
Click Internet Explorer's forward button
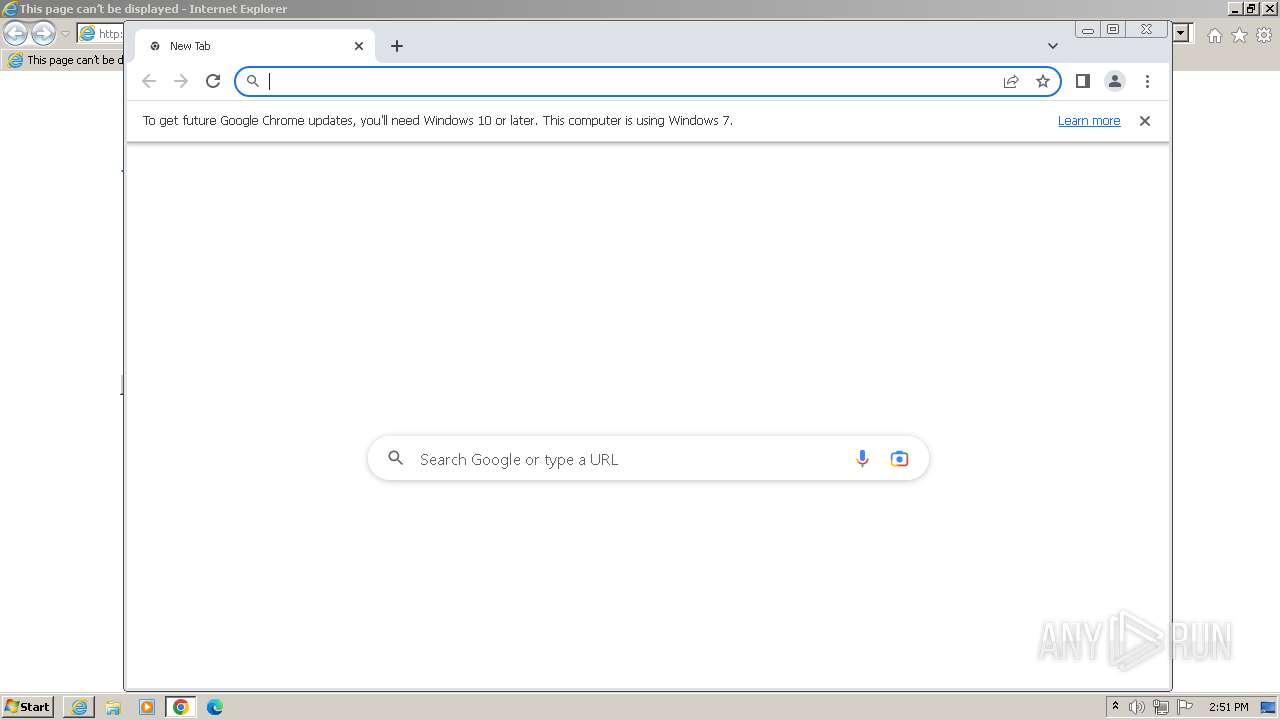(43, 34)
